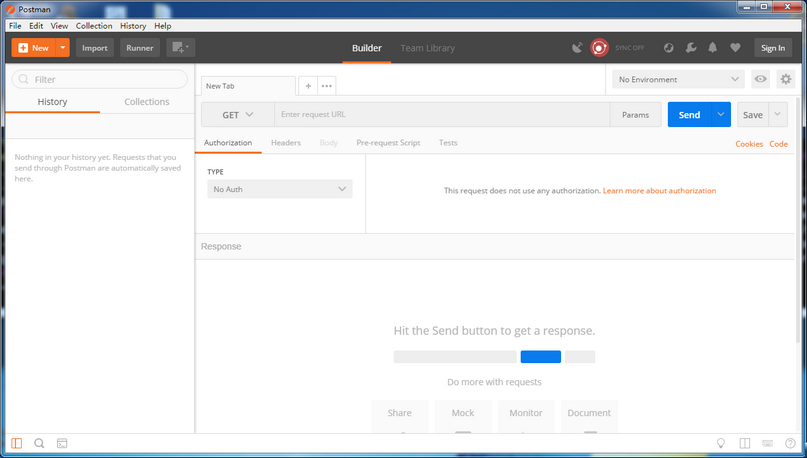807x458 pixels.
Task: Expand the Save button dropdown arrow
Action: (x=778, y=115)
